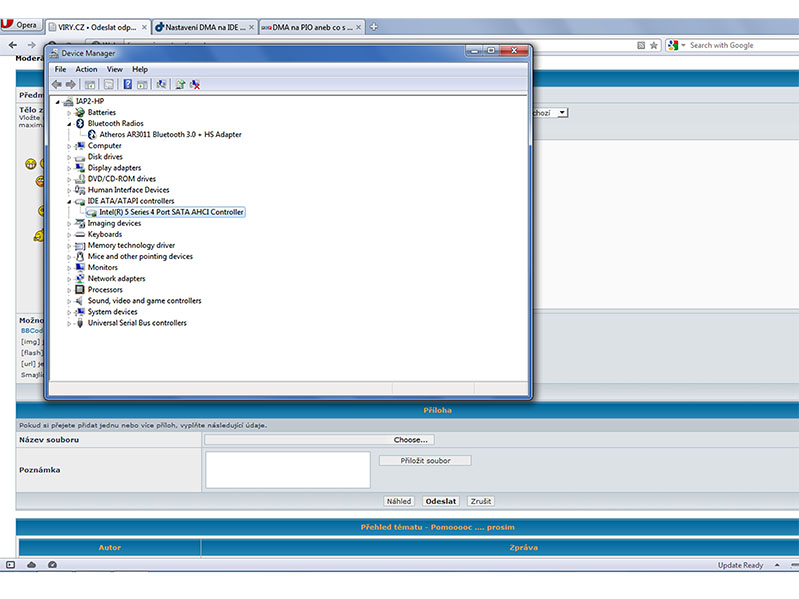Click Update Driver Software toolbar icon
This screenshot has width=799, height=599.
coord(180,85)
